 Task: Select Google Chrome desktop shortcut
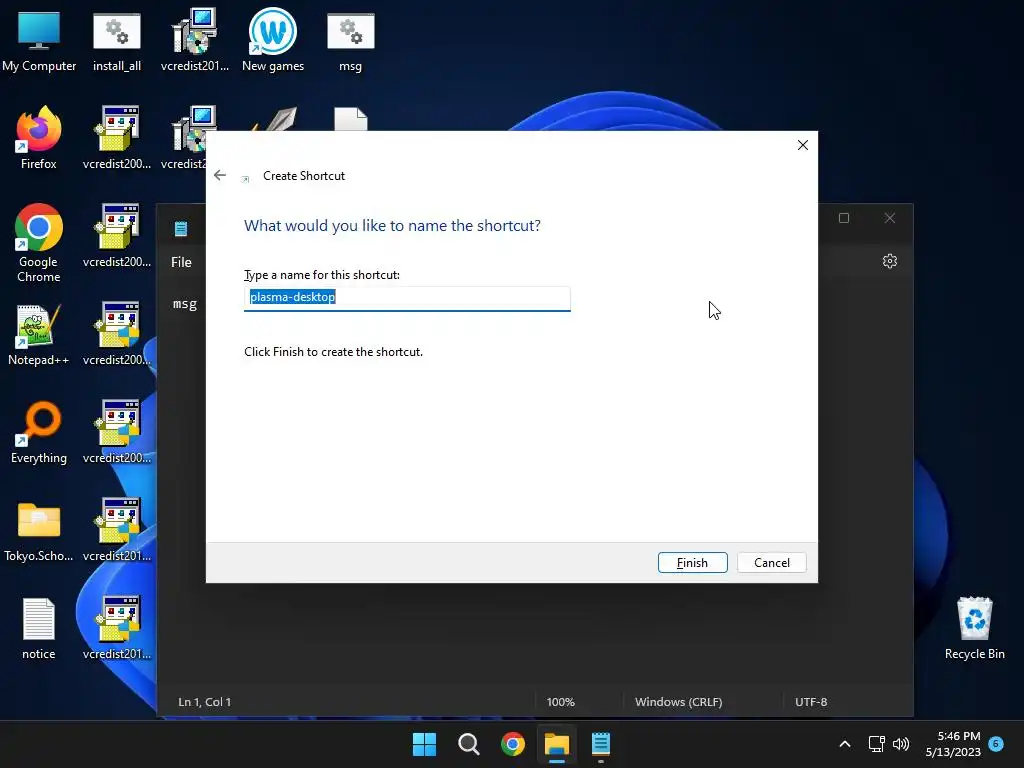click(39, 243)
